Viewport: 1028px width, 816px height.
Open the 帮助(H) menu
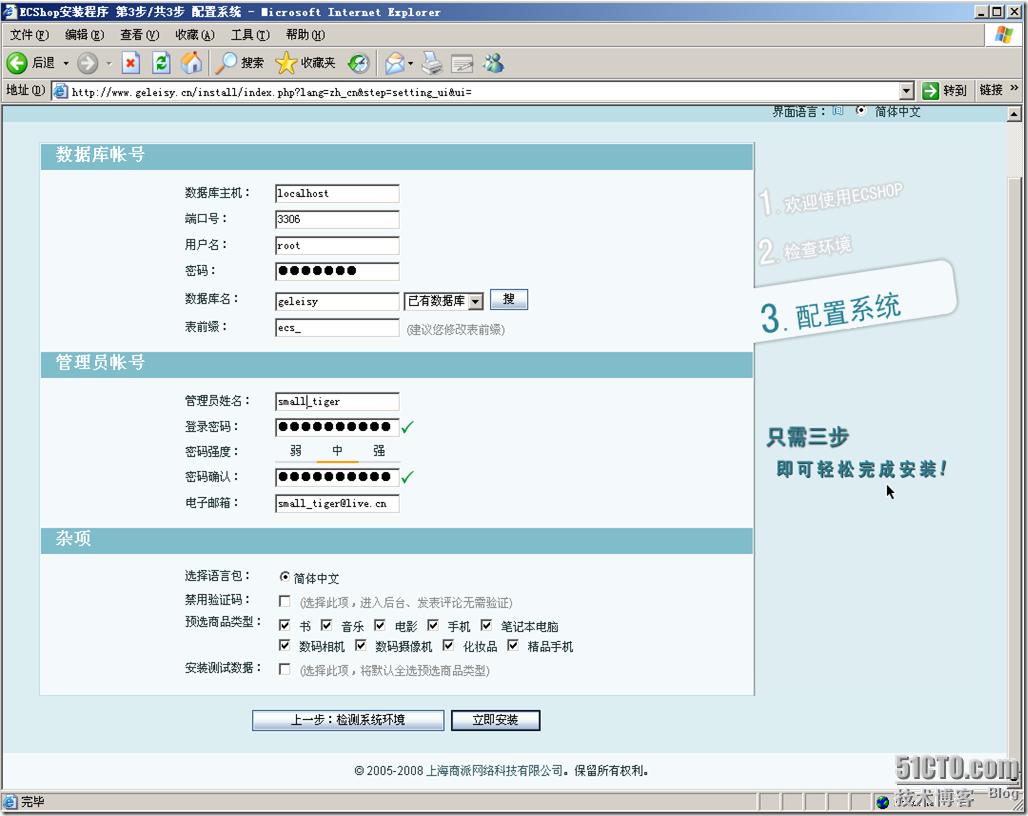click(305, 35)
